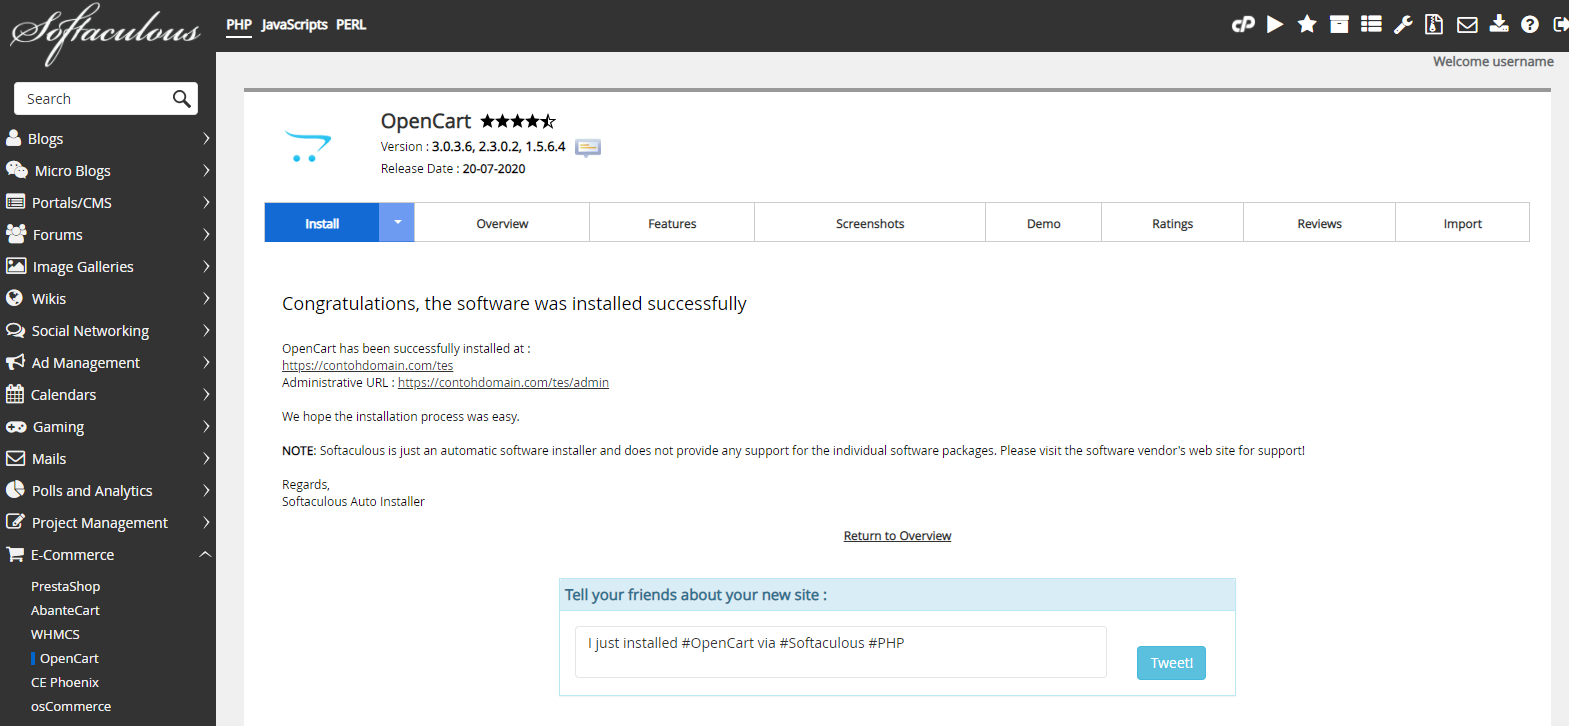Open the email envelope icon in top bar
The height and width of the screenshot is (726, 1569).
click(1467, 25)
